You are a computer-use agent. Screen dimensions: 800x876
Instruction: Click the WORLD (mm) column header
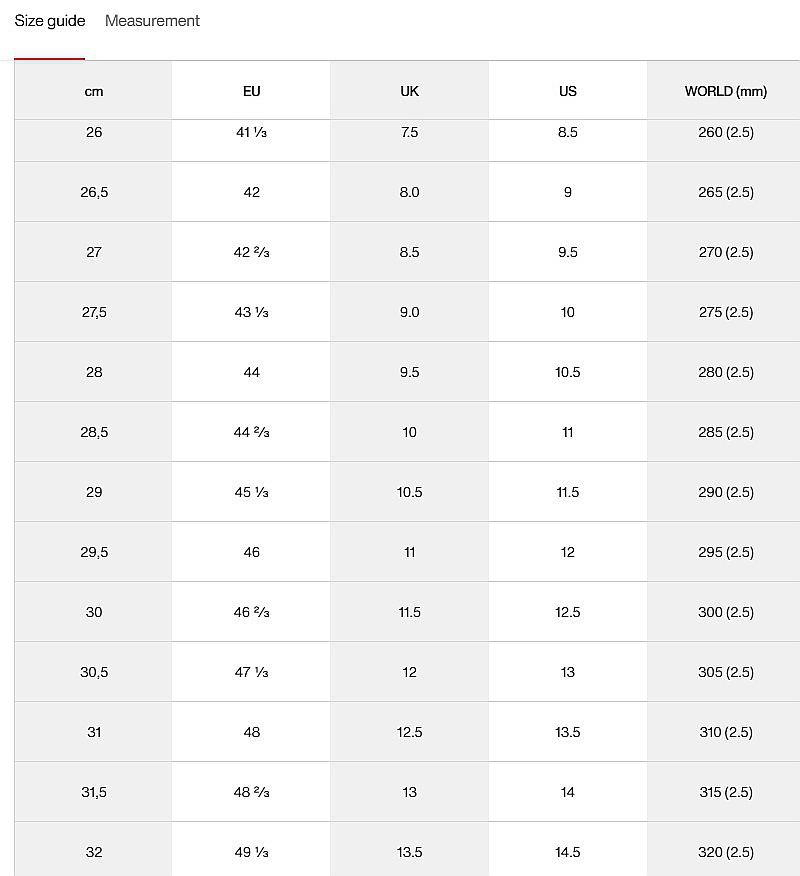725,91
